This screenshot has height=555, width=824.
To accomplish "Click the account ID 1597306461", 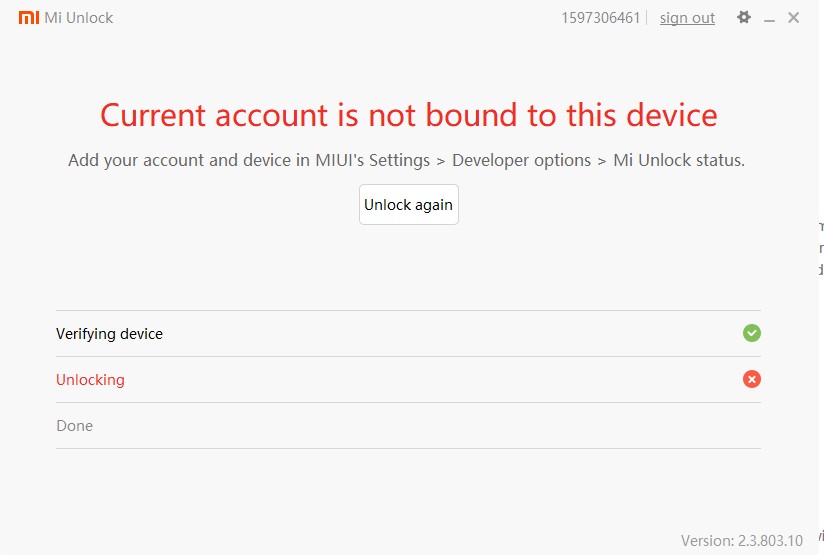I will [x=601, y=18].
